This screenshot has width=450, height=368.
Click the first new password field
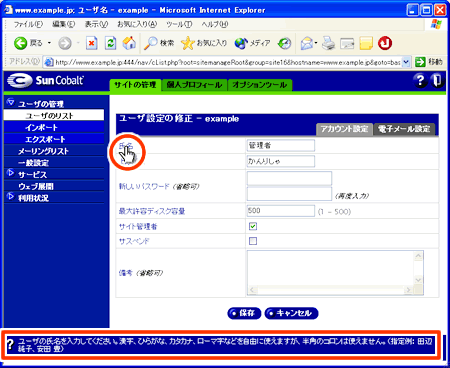(x=289, y=178)
